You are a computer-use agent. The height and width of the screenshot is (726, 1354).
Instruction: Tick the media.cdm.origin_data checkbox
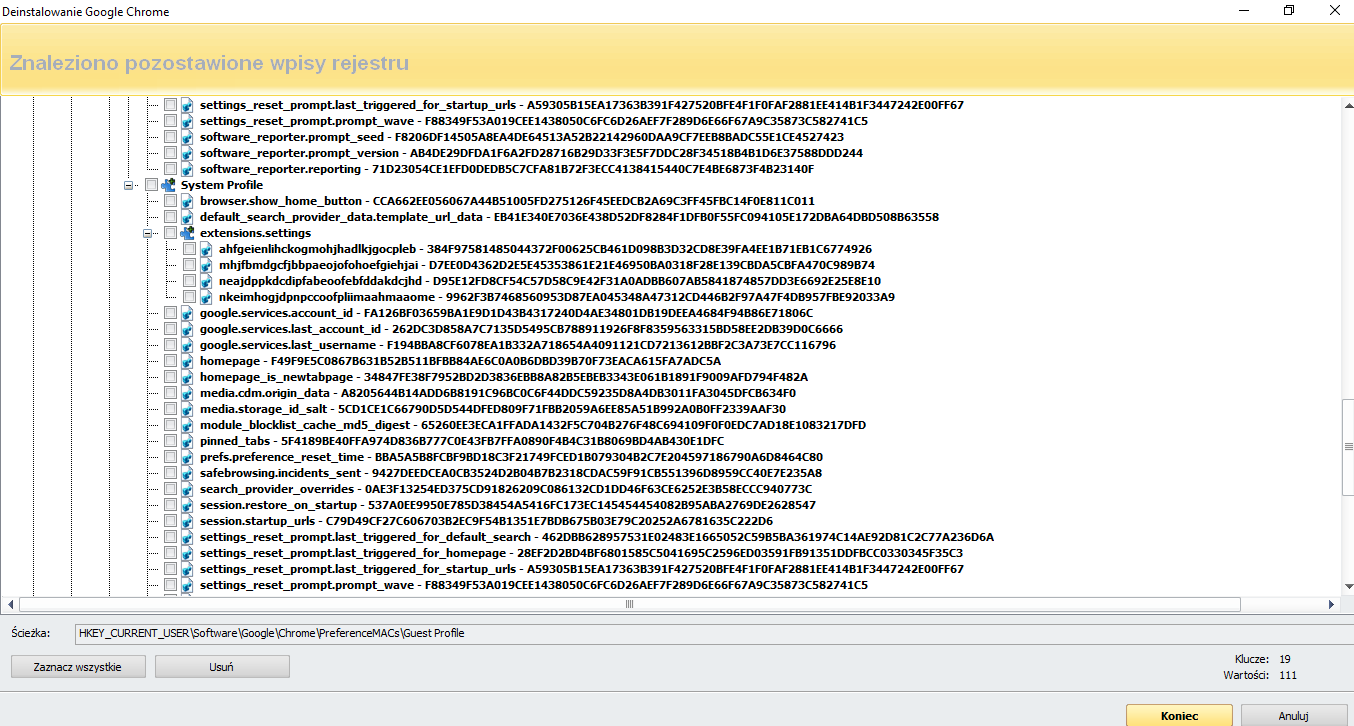click(170, 393)
